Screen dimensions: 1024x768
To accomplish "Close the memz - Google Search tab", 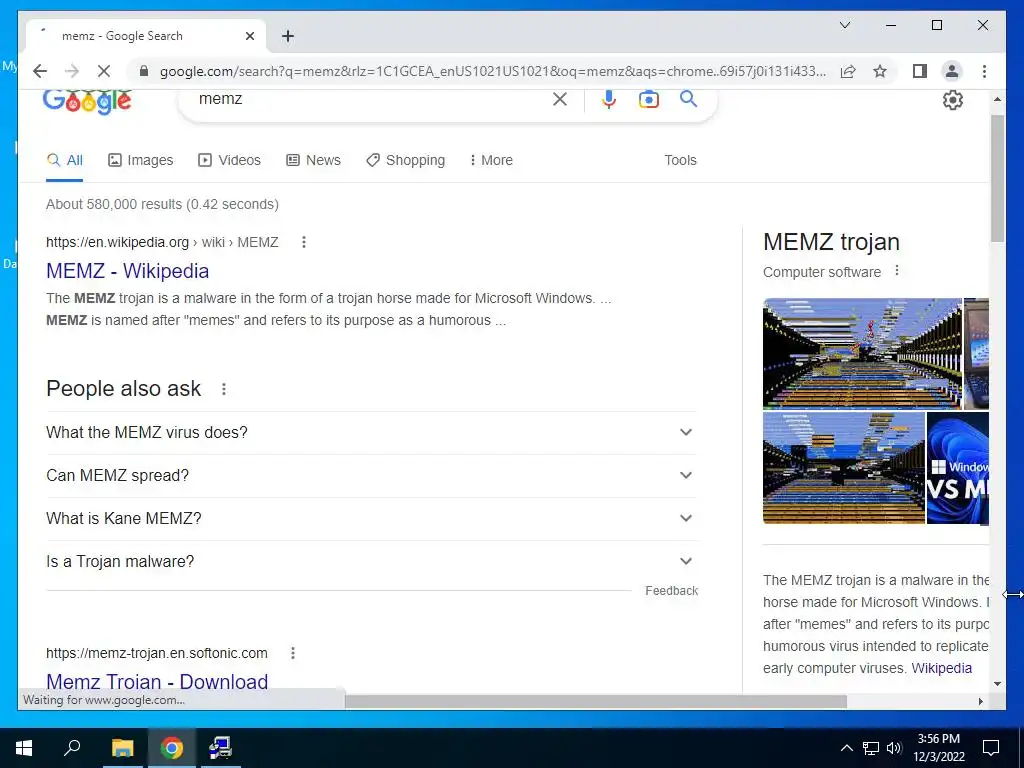I will click(x=249, y=36).
